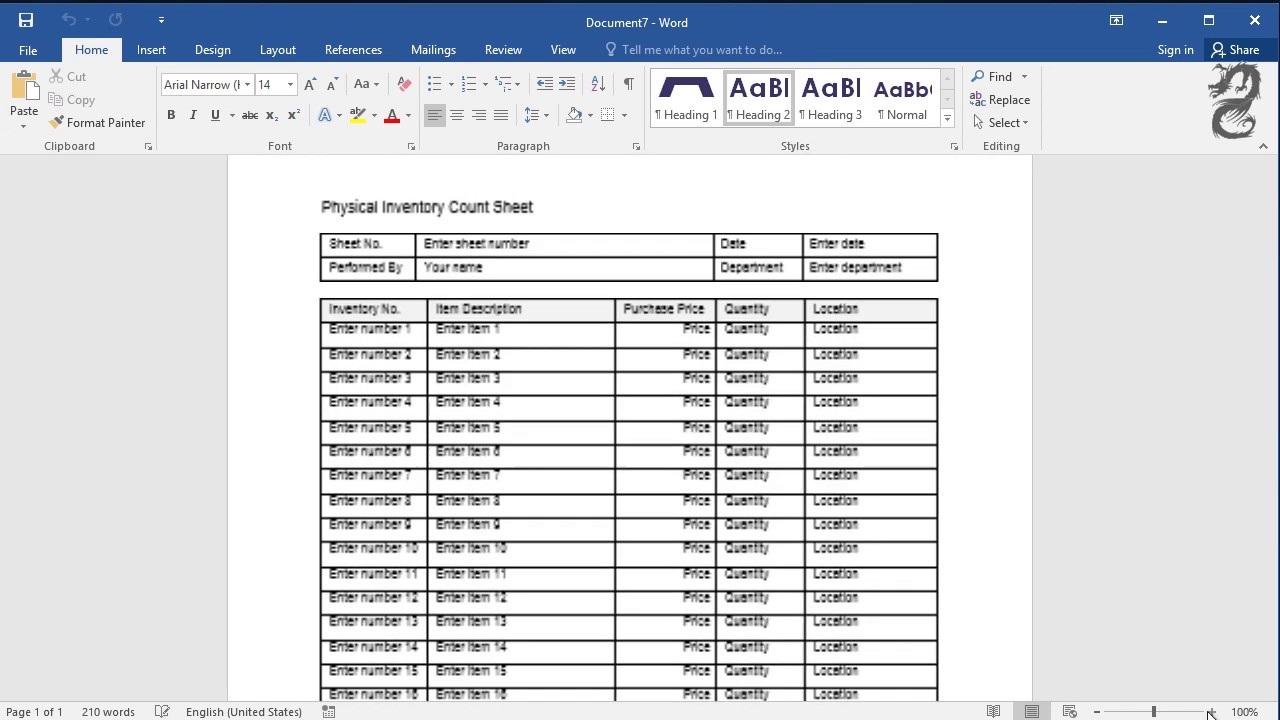Screen dimensions: 1280x720
Task: Click the Copy command
Action: pos(71,100)
